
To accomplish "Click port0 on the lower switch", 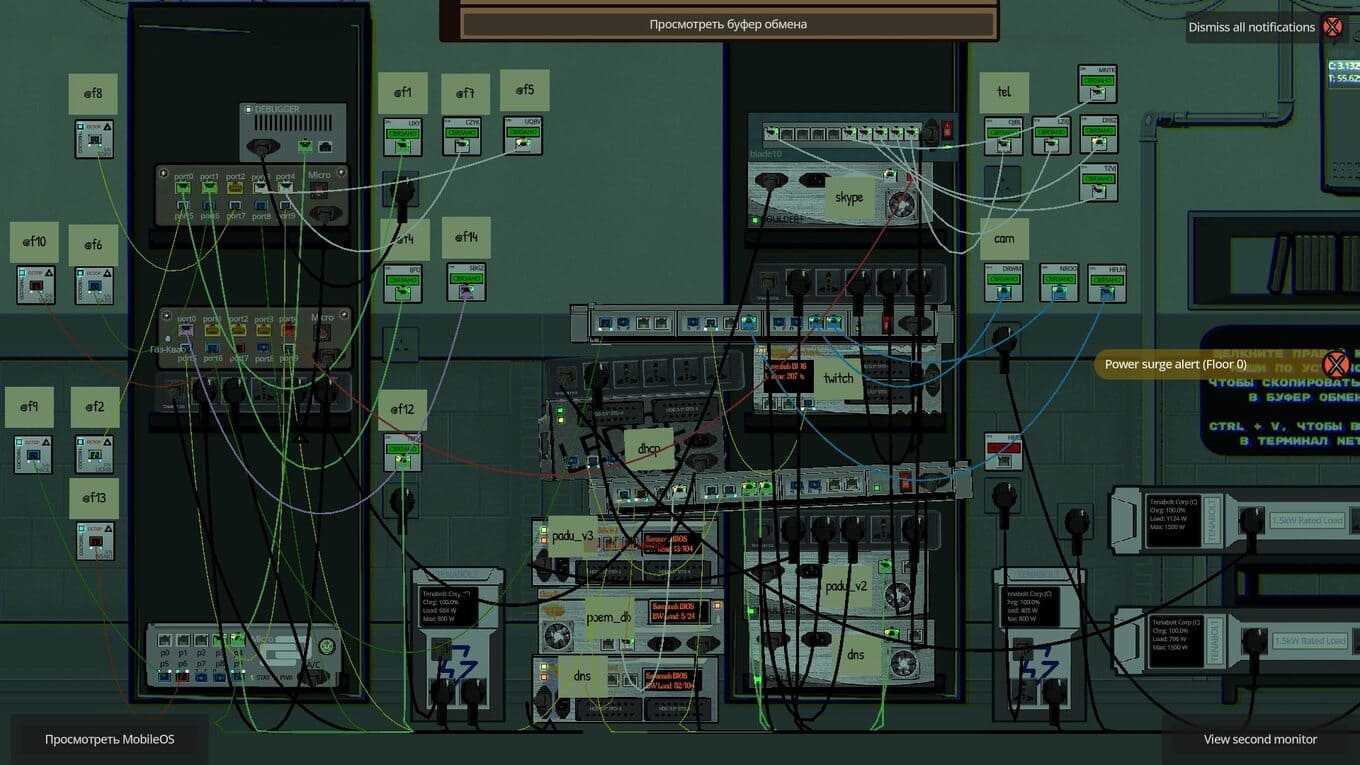I will (185, 328).
